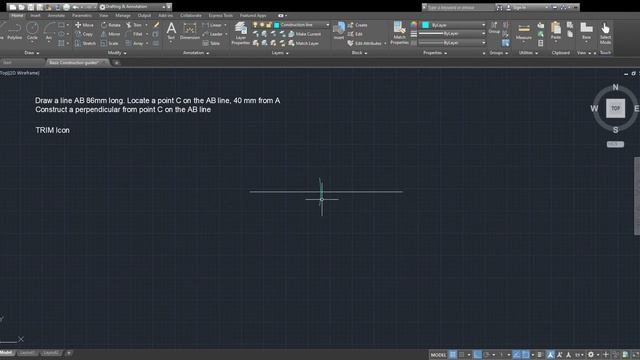Open the Construction line layer dropdown
640x360 pixels.
click(302, 25)
